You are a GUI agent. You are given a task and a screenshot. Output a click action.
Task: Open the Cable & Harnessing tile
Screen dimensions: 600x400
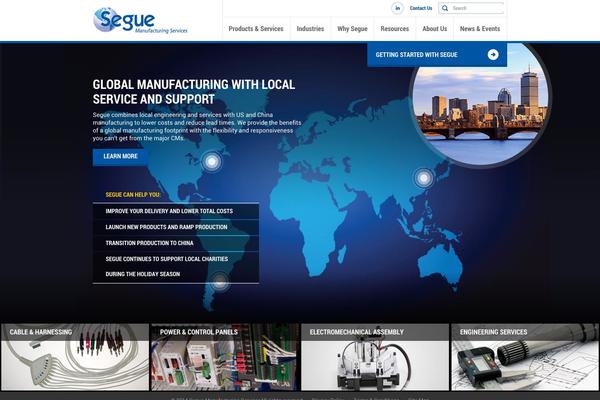(75, 357)
